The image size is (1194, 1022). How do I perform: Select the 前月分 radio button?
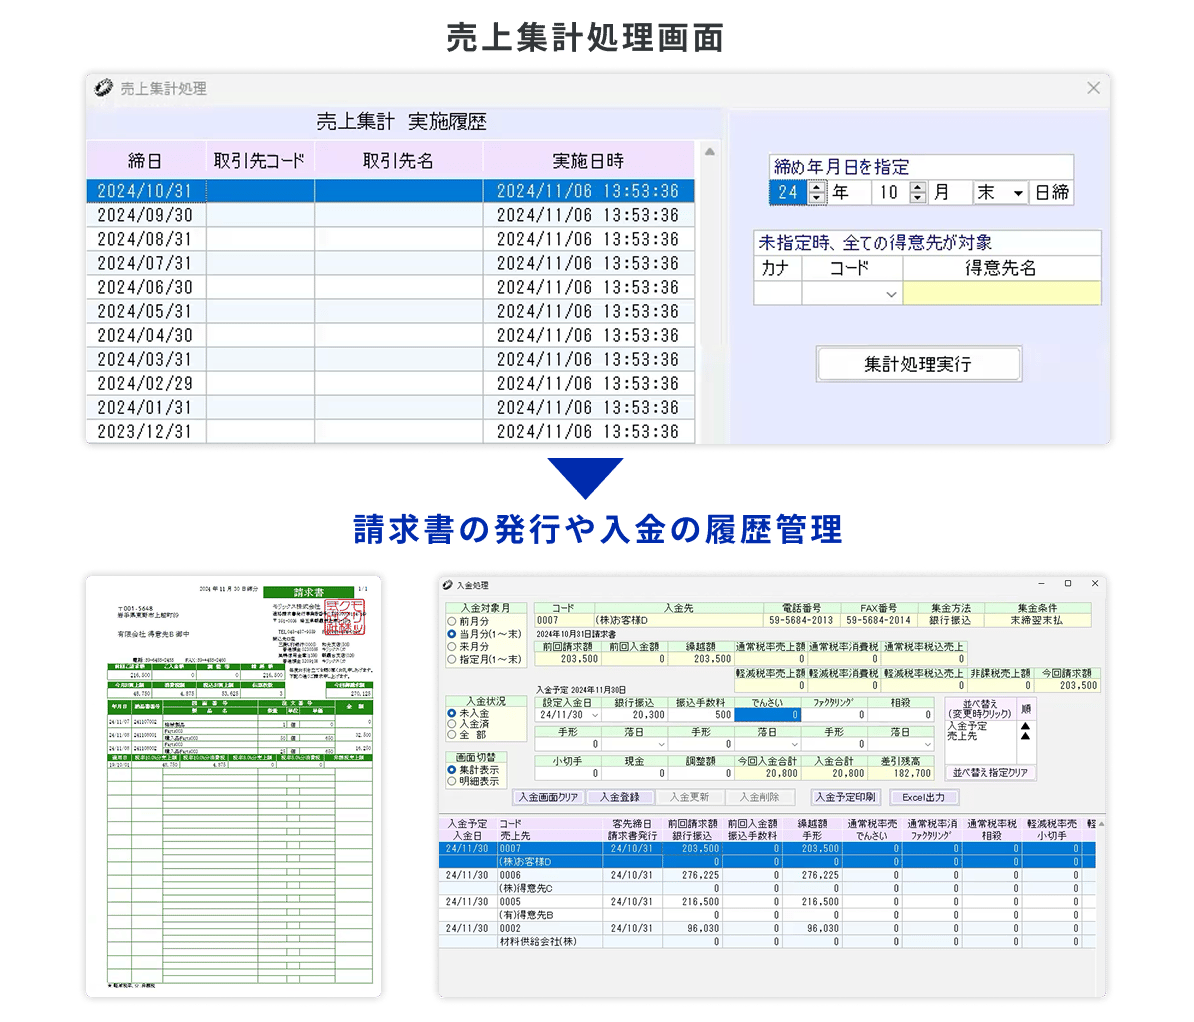(x=452, y=621)
